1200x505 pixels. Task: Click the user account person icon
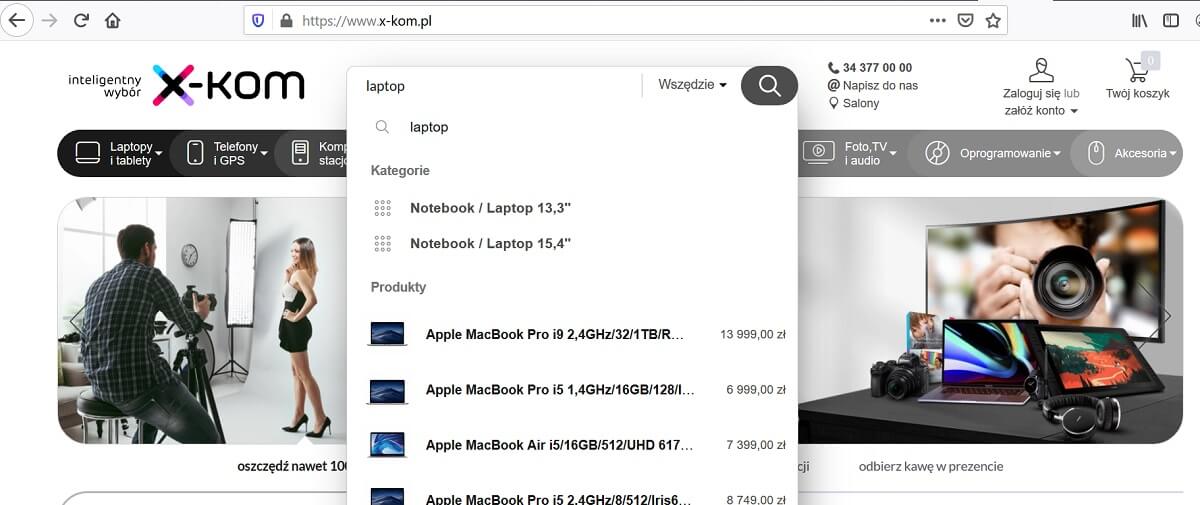tap(1041, 69)
